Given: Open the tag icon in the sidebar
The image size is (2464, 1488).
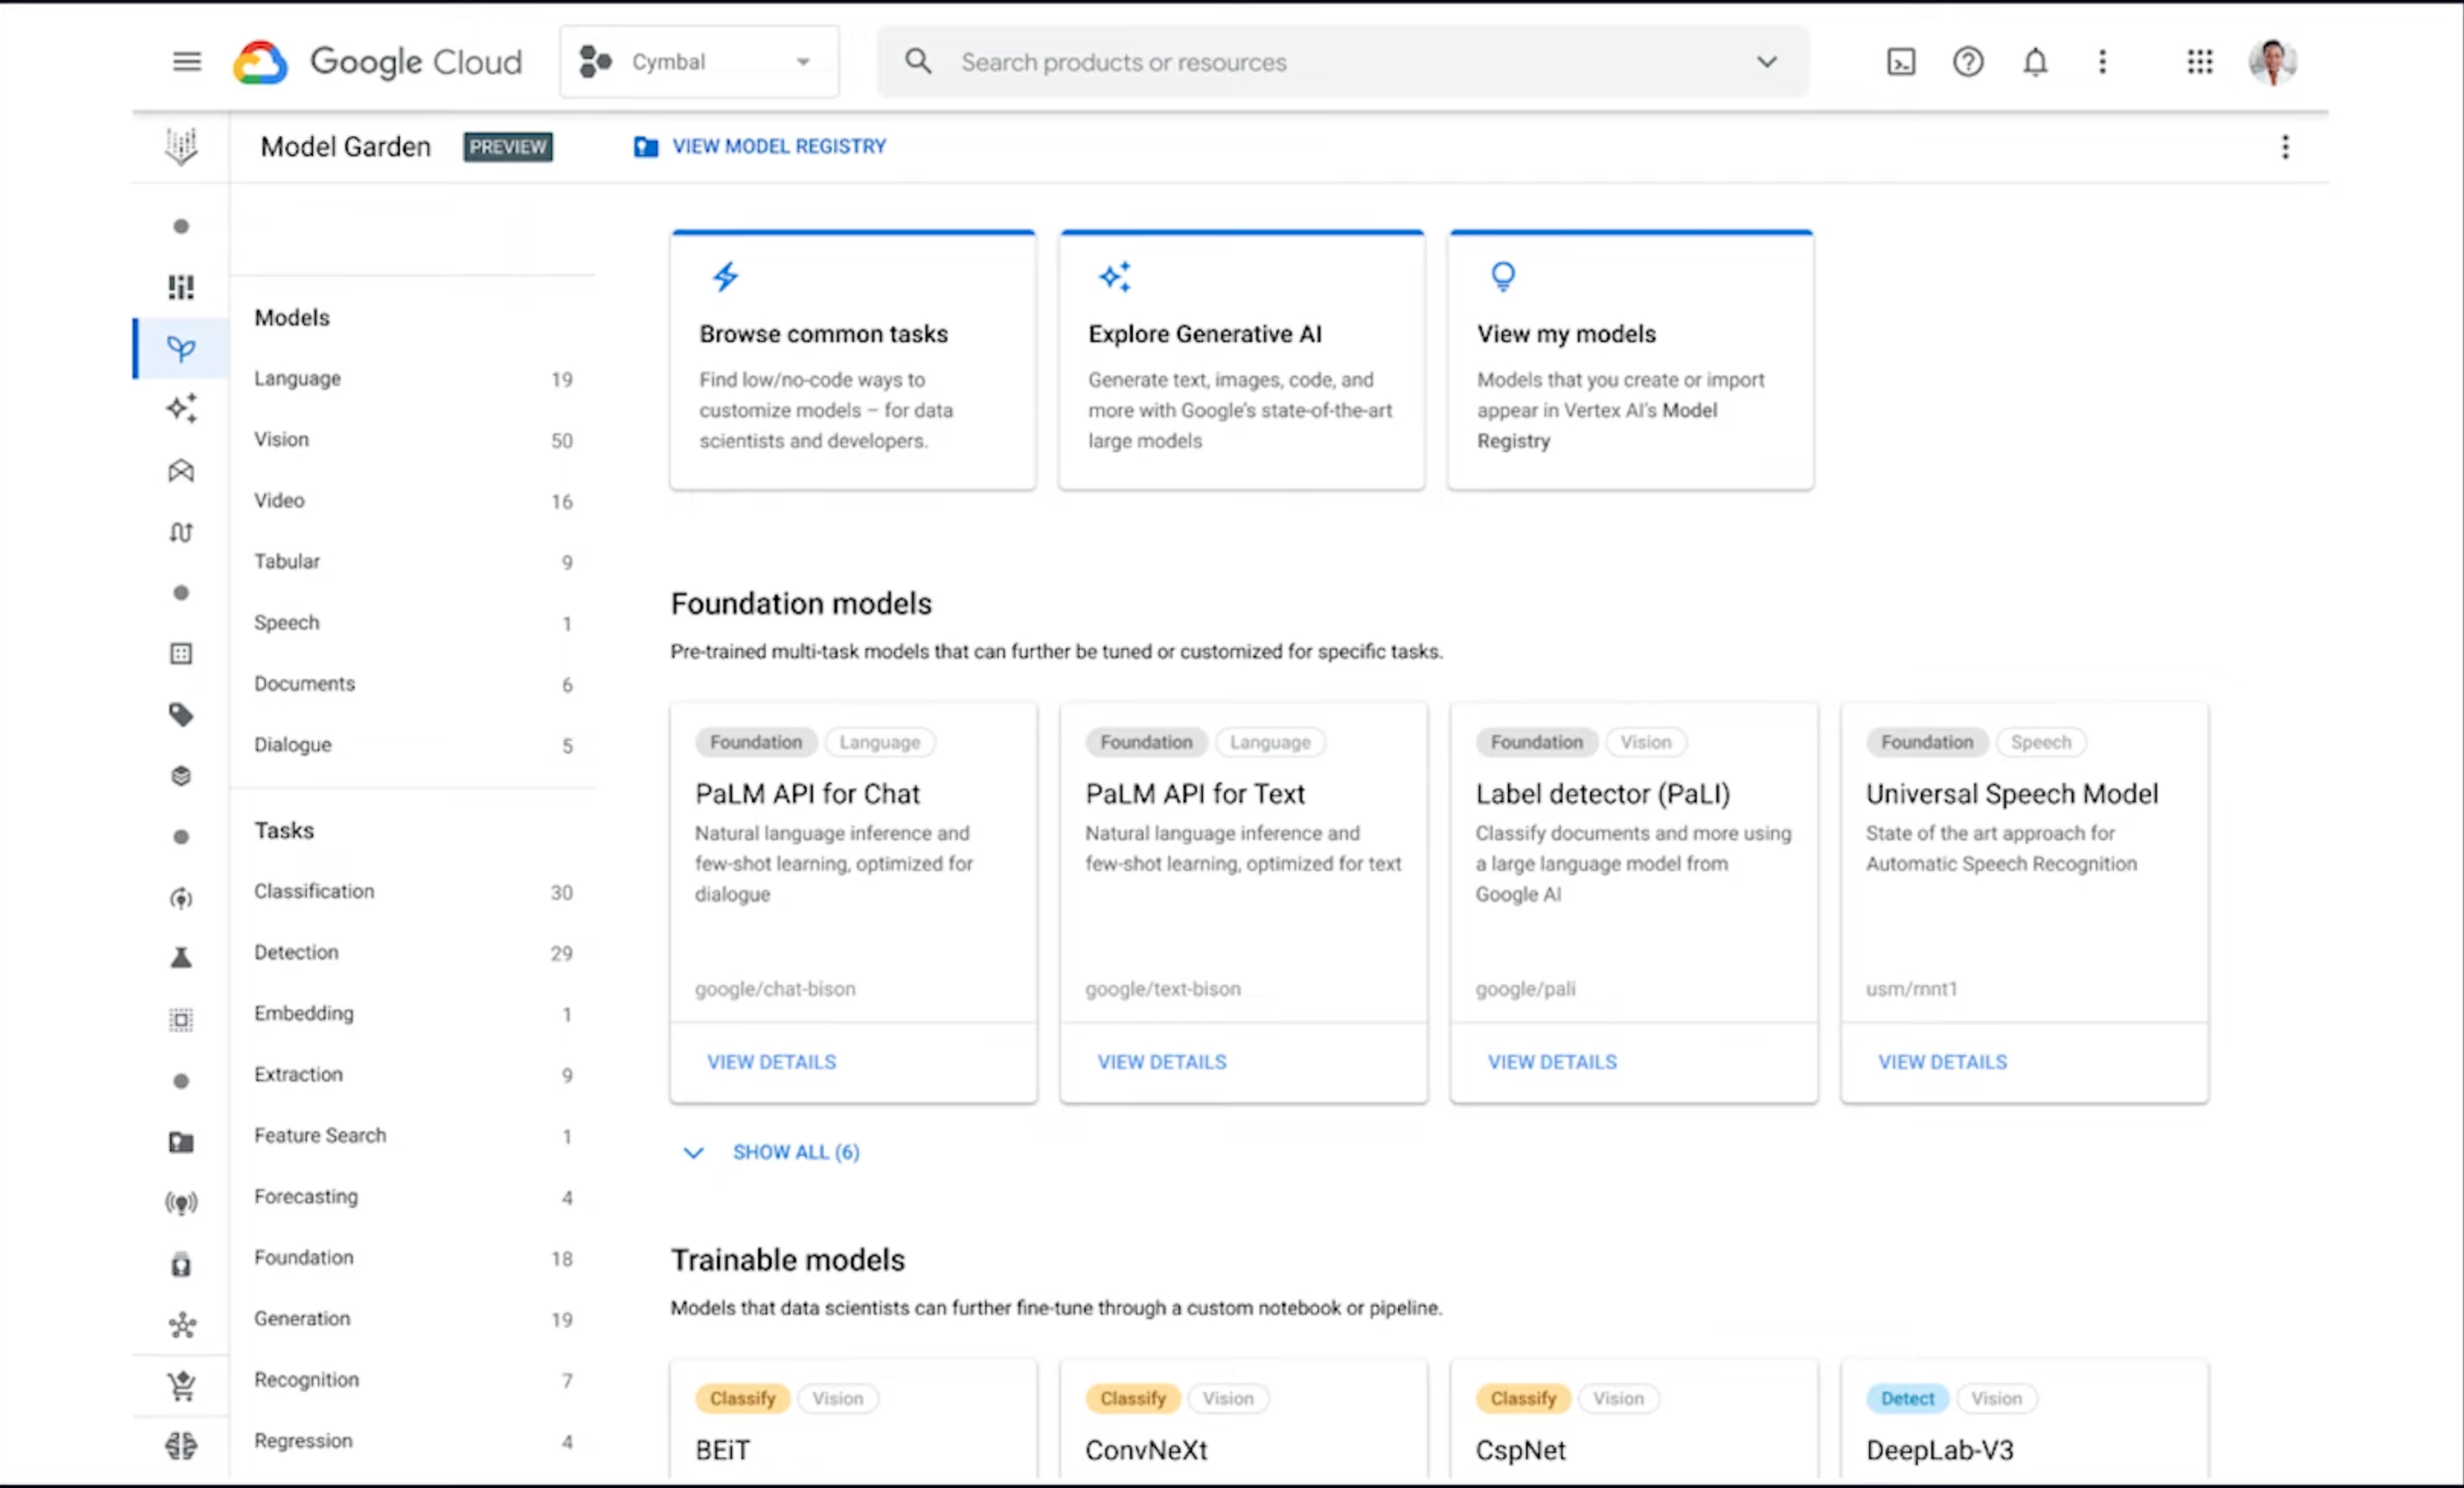Looking at the screenshot, I should click(181, 714).
